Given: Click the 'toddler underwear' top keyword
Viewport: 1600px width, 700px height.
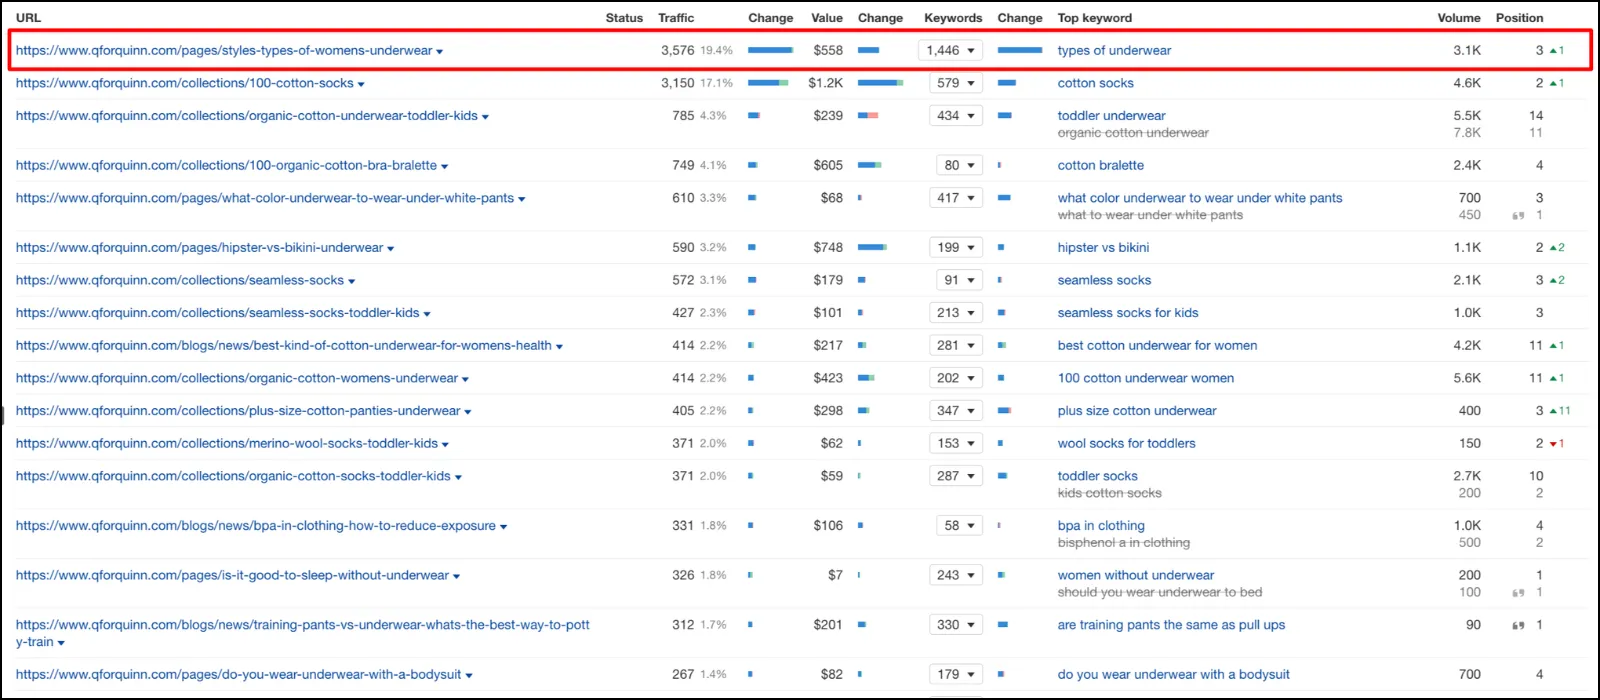Looking at the screenshot, I should (x=1111, y=116).
